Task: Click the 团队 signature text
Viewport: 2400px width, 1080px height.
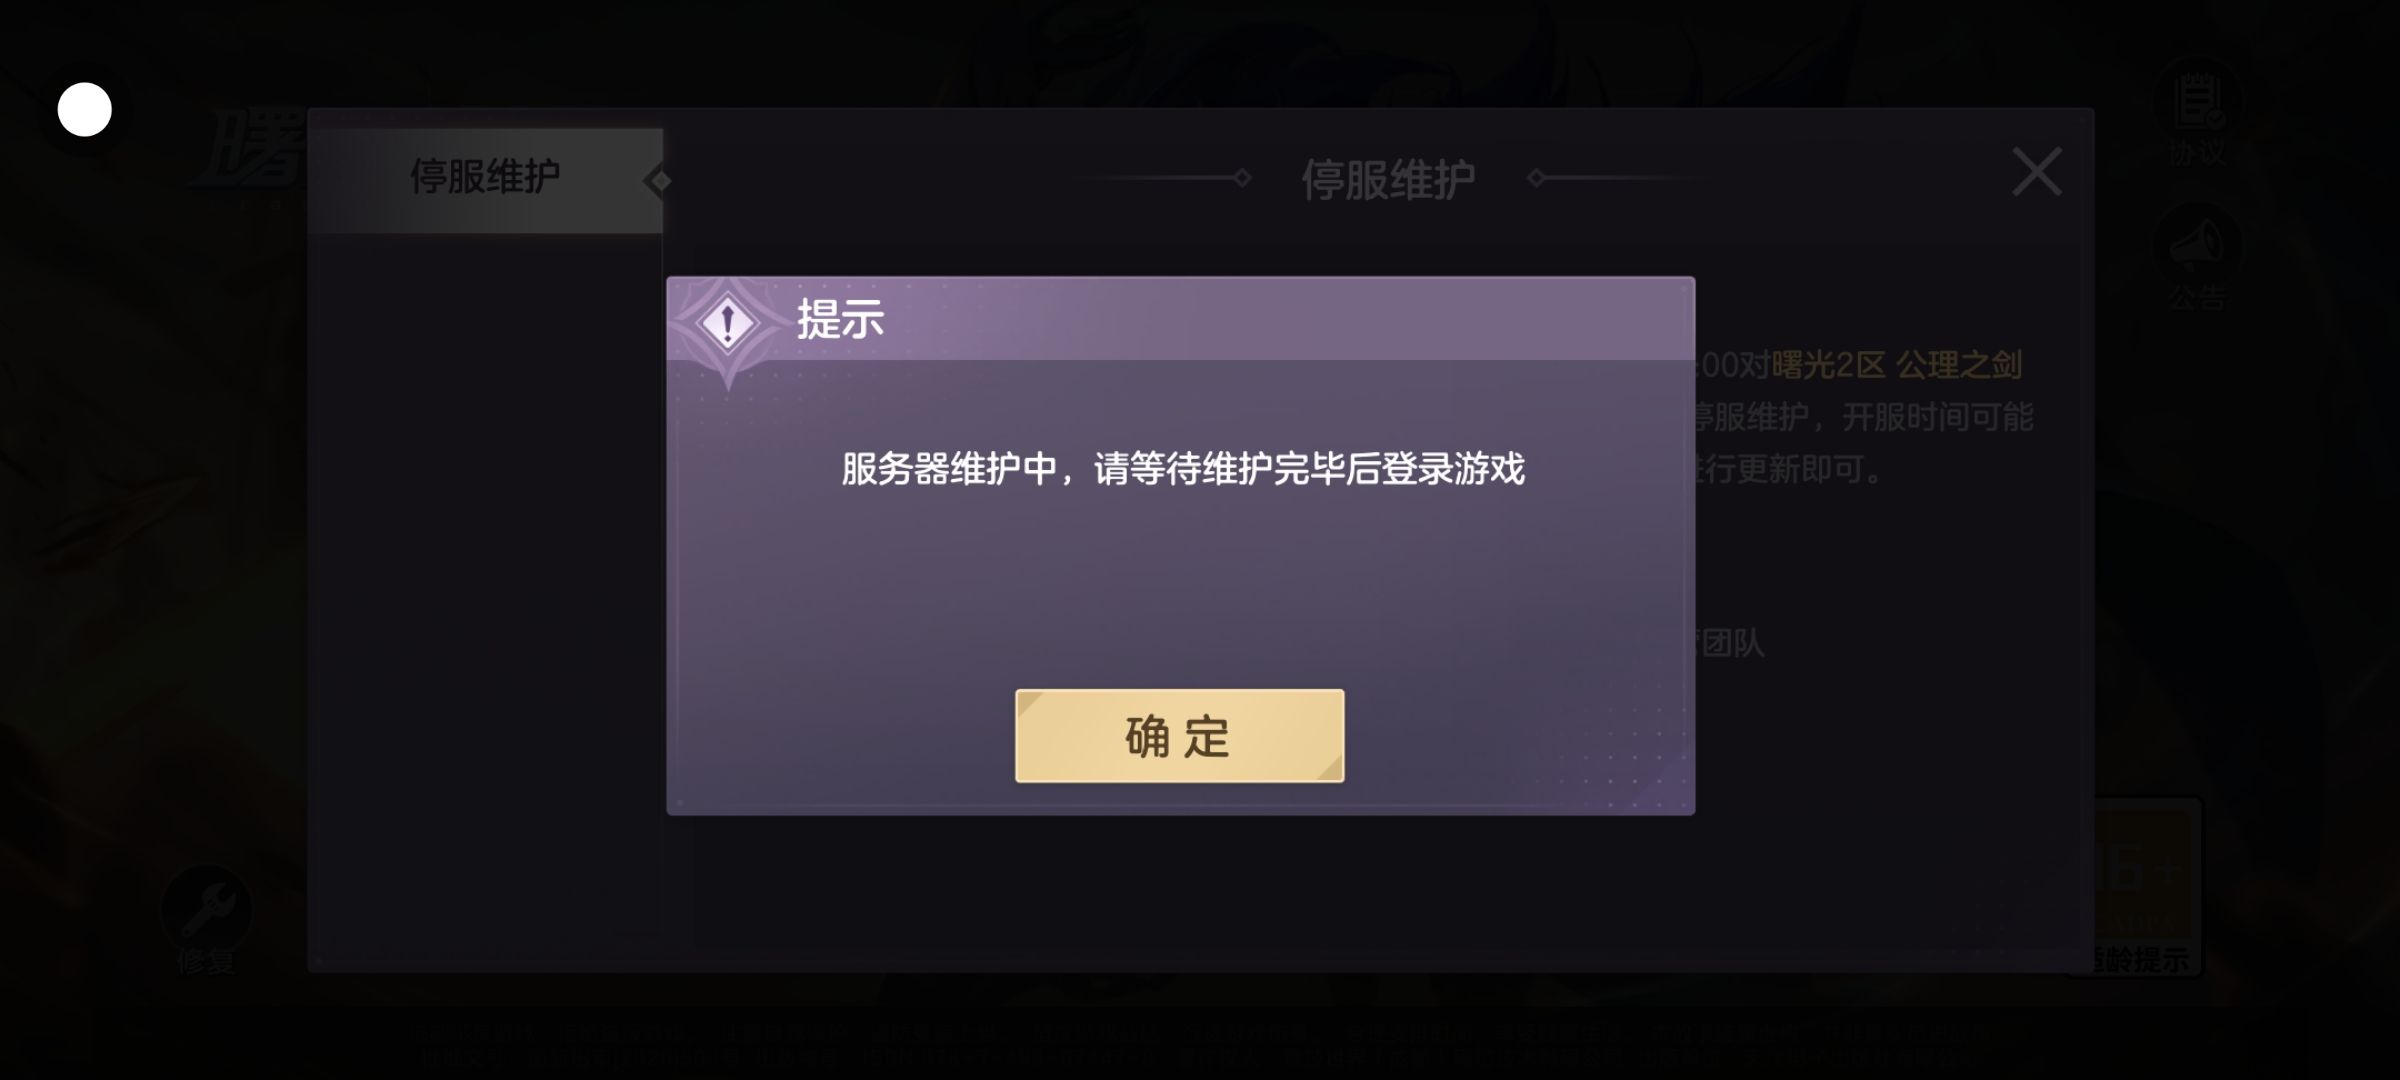Action: point(1733,643)
